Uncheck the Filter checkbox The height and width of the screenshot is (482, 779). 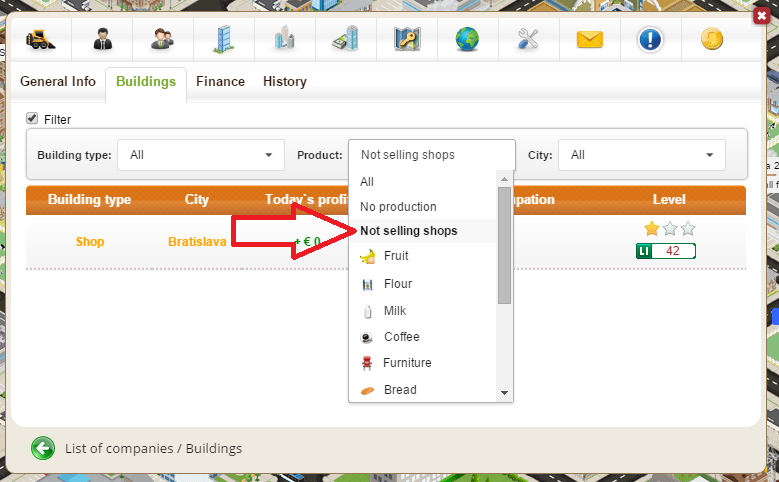pos(32,118)
